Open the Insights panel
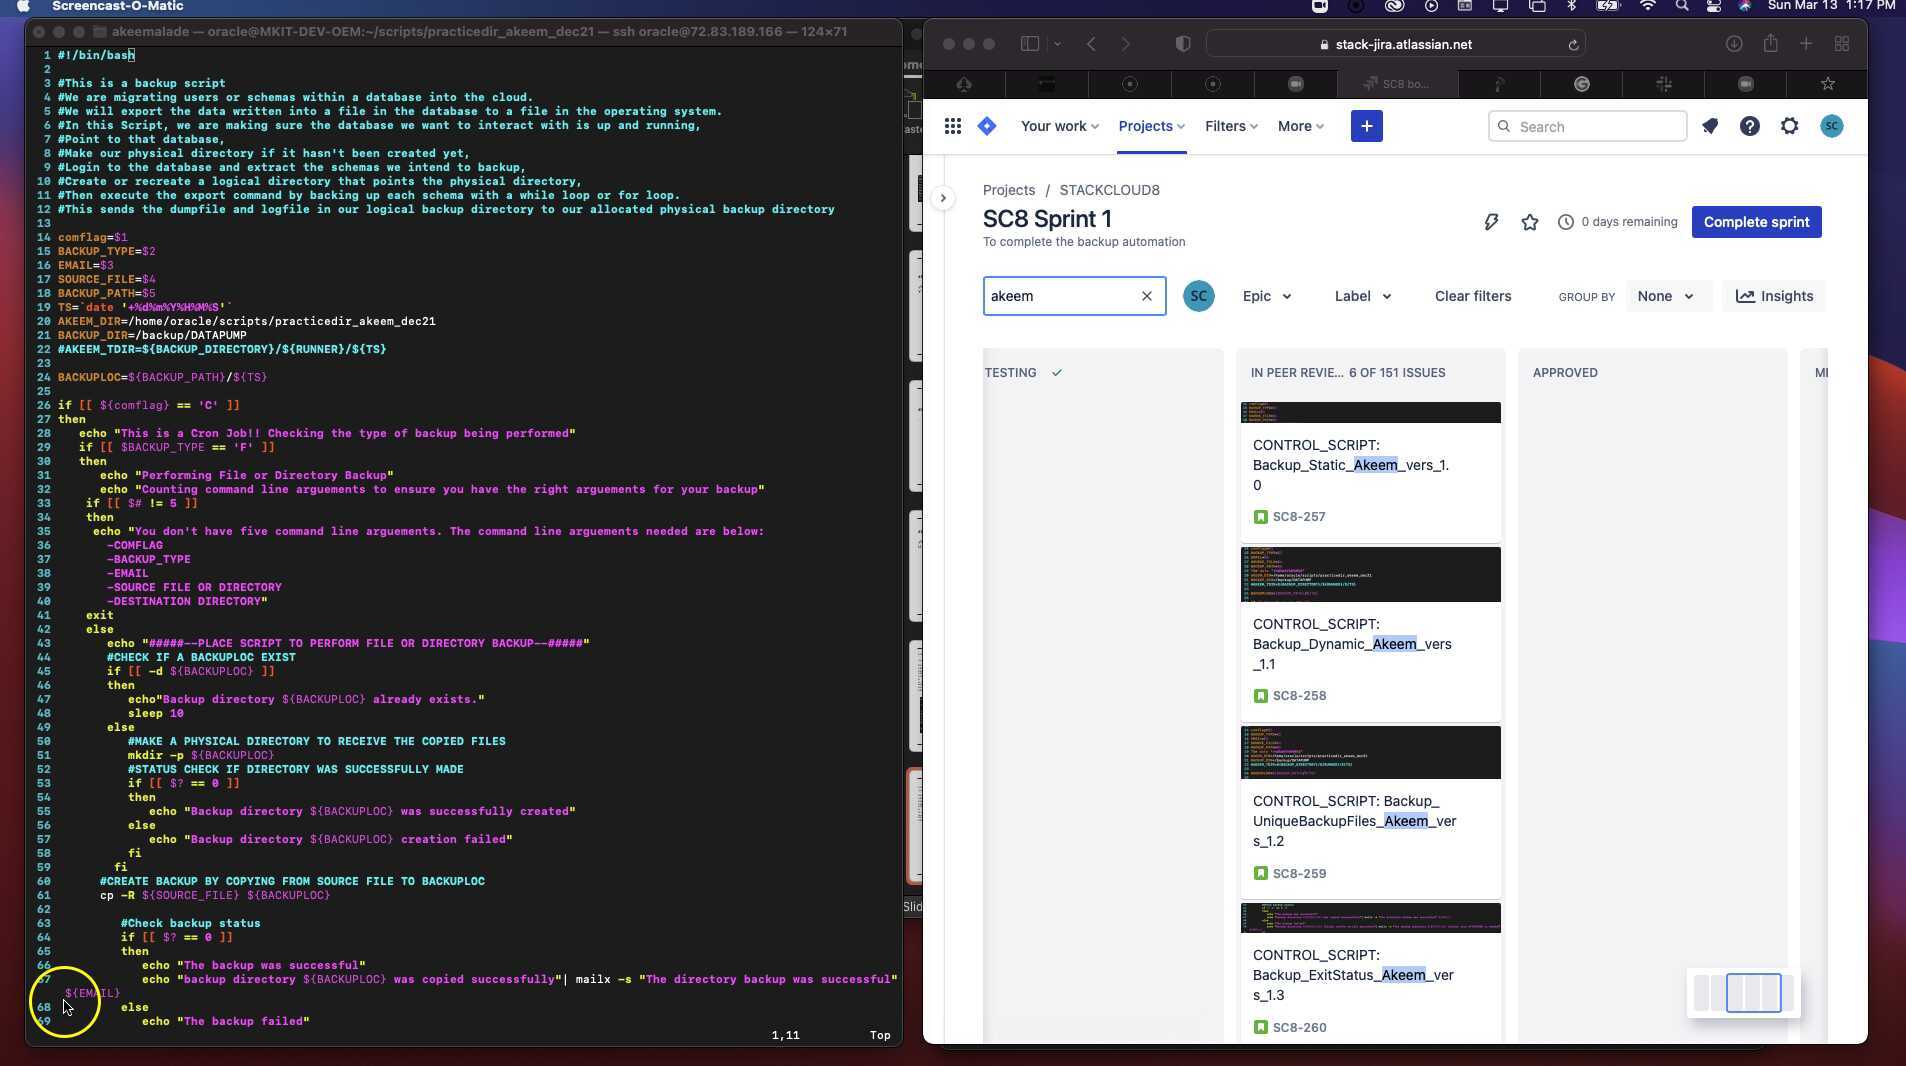The height and width of the screenshot is (1066, 1906). click(1775, 296)
